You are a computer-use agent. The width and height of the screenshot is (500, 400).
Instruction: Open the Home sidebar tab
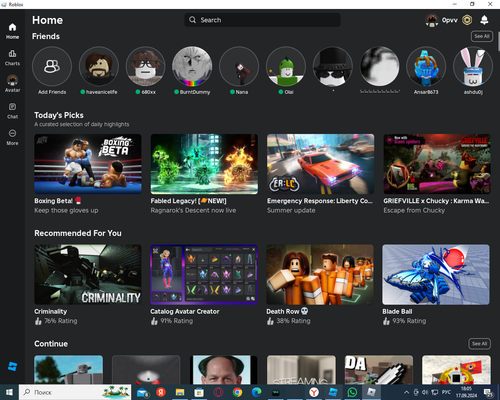(x=12, y=31)
